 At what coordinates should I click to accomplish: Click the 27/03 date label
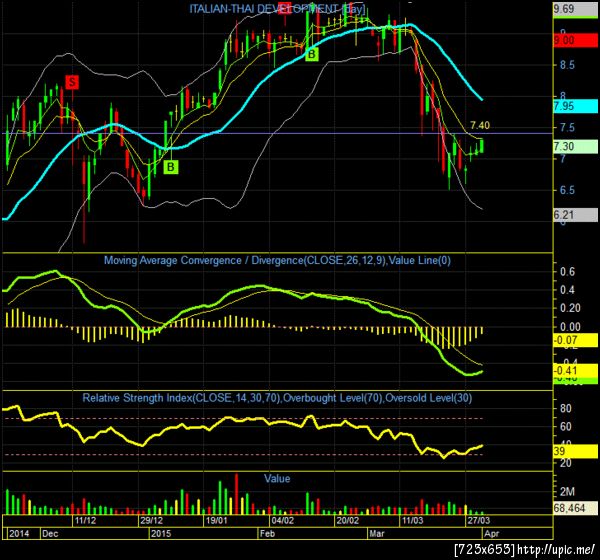pos(478,521)
